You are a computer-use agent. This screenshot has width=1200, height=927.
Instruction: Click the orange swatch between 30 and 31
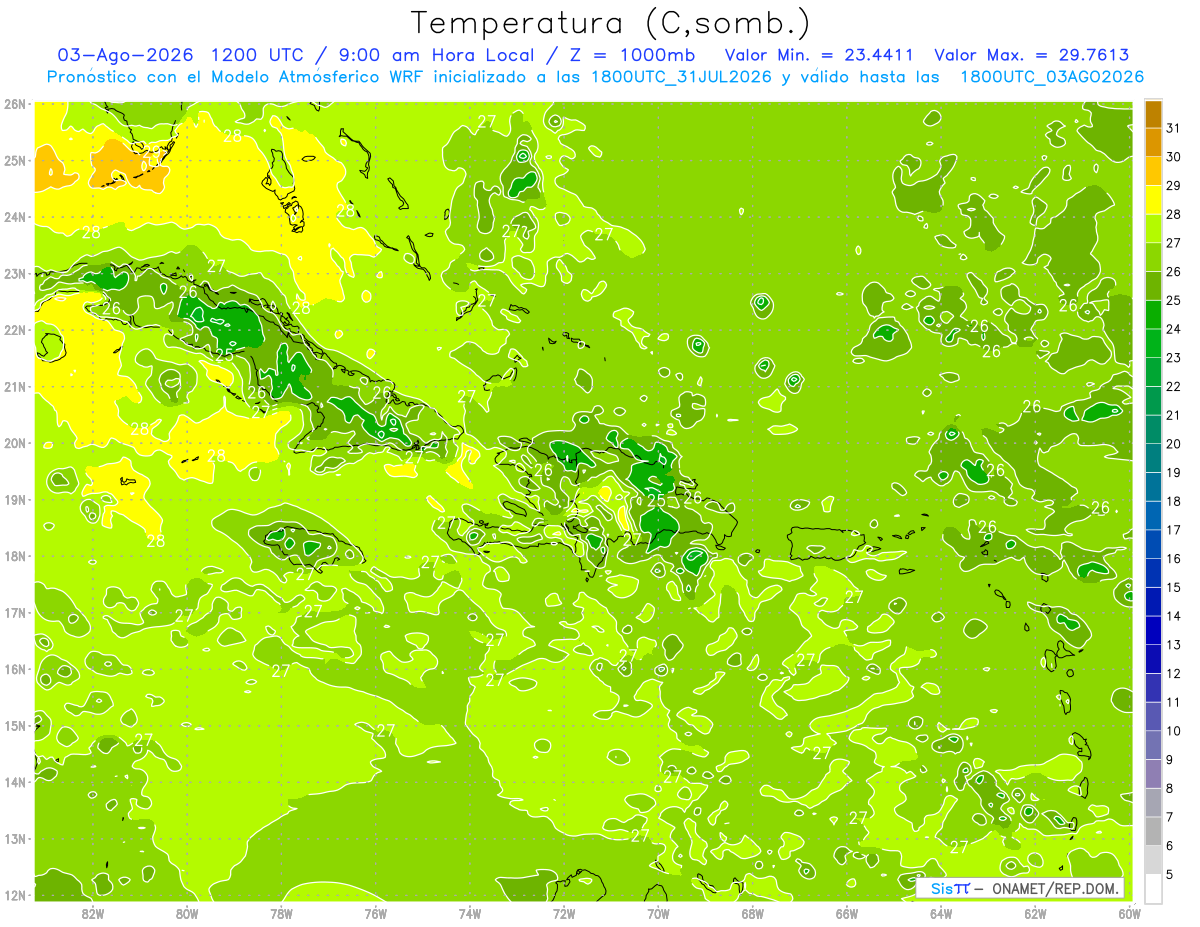point(1153,143)
